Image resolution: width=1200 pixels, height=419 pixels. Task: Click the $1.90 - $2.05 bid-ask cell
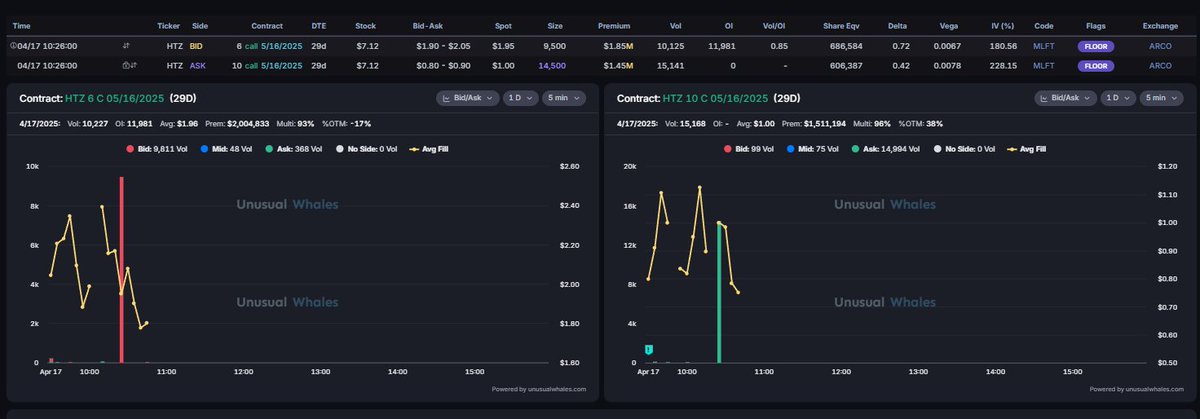(441, 46)
